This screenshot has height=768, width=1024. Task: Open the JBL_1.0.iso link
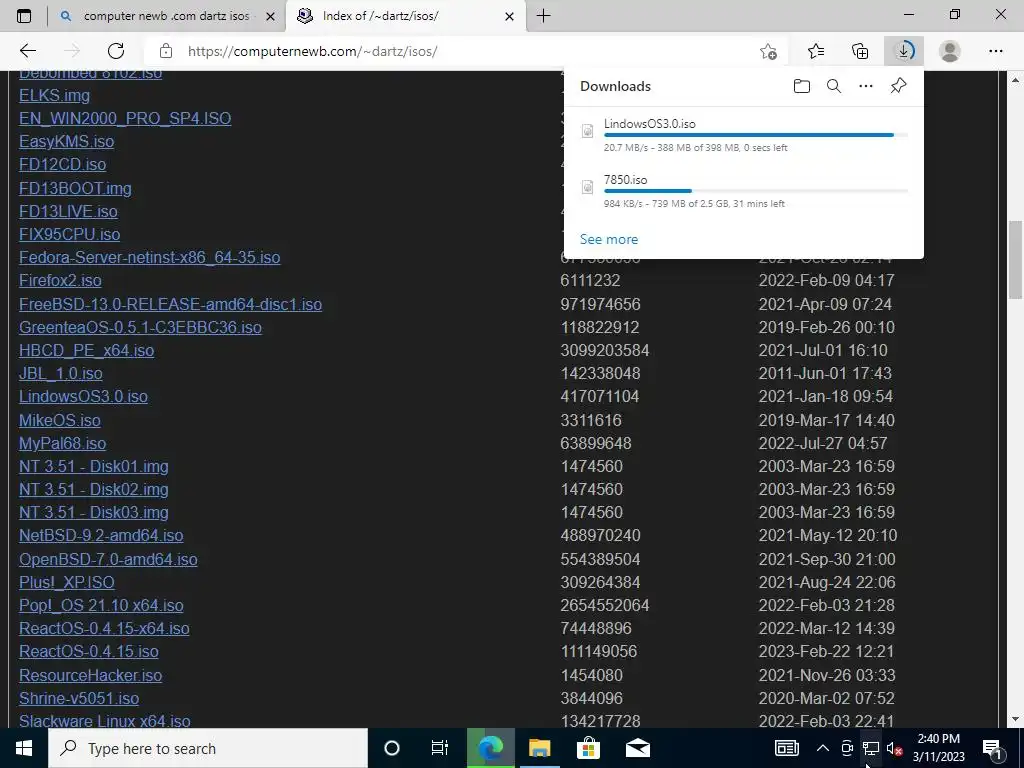[61, 374]
